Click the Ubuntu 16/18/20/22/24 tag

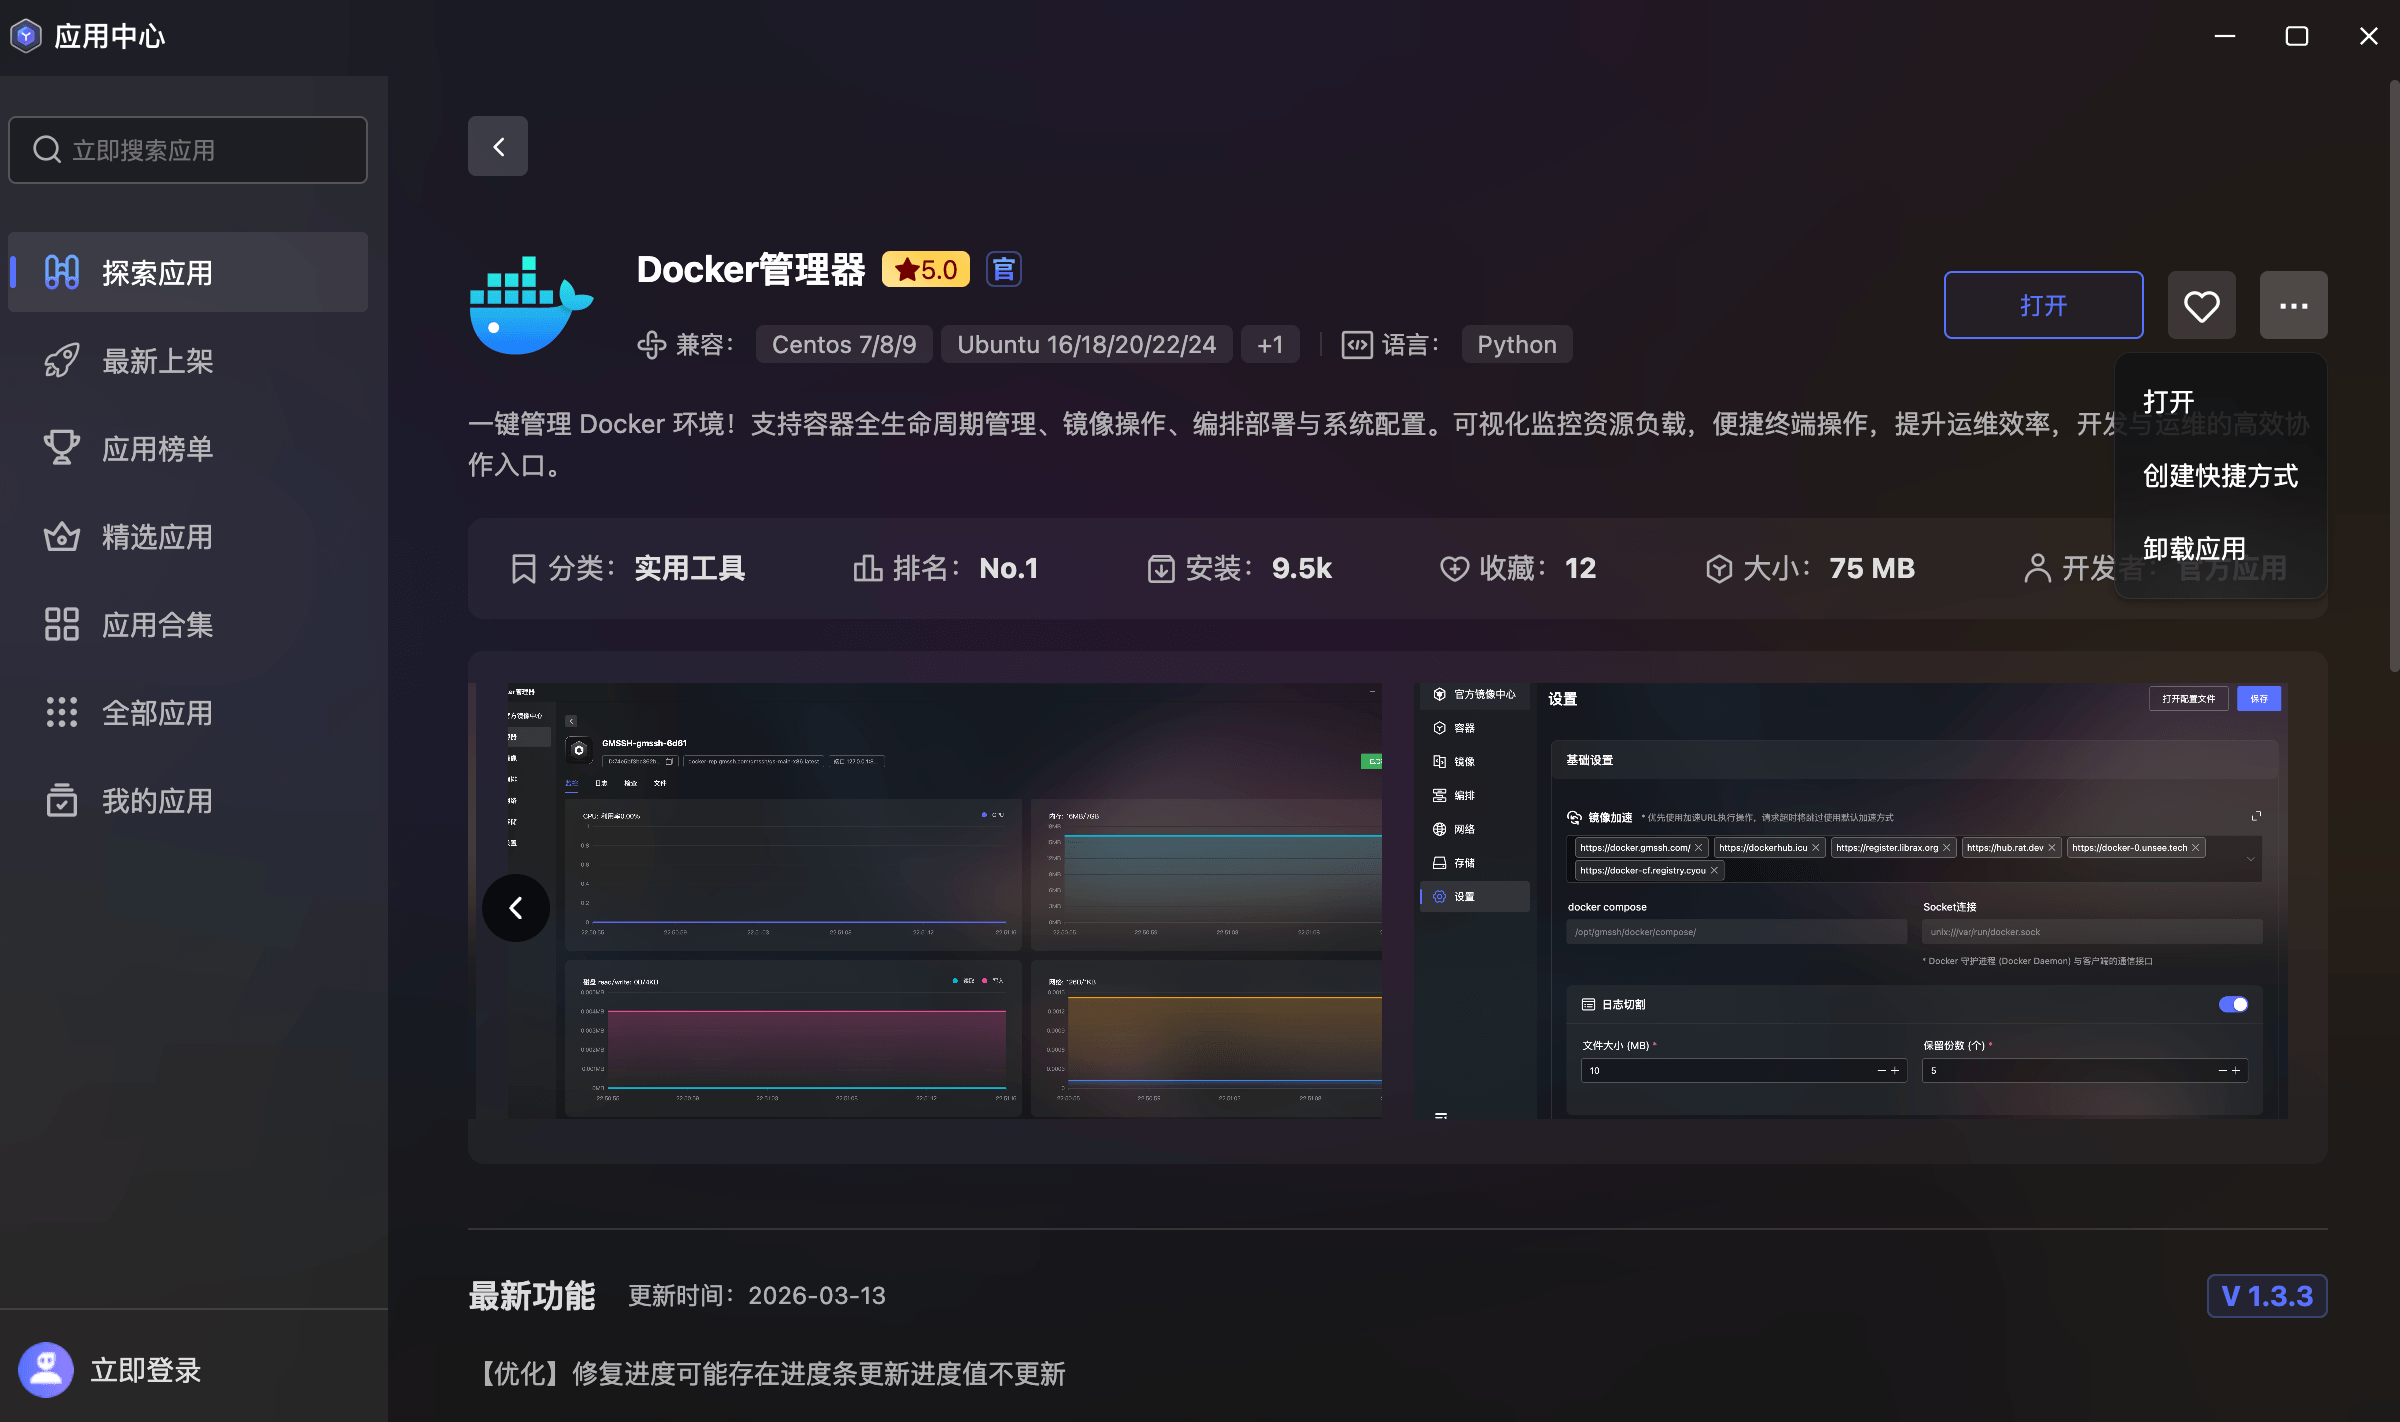coord(1086,344)
